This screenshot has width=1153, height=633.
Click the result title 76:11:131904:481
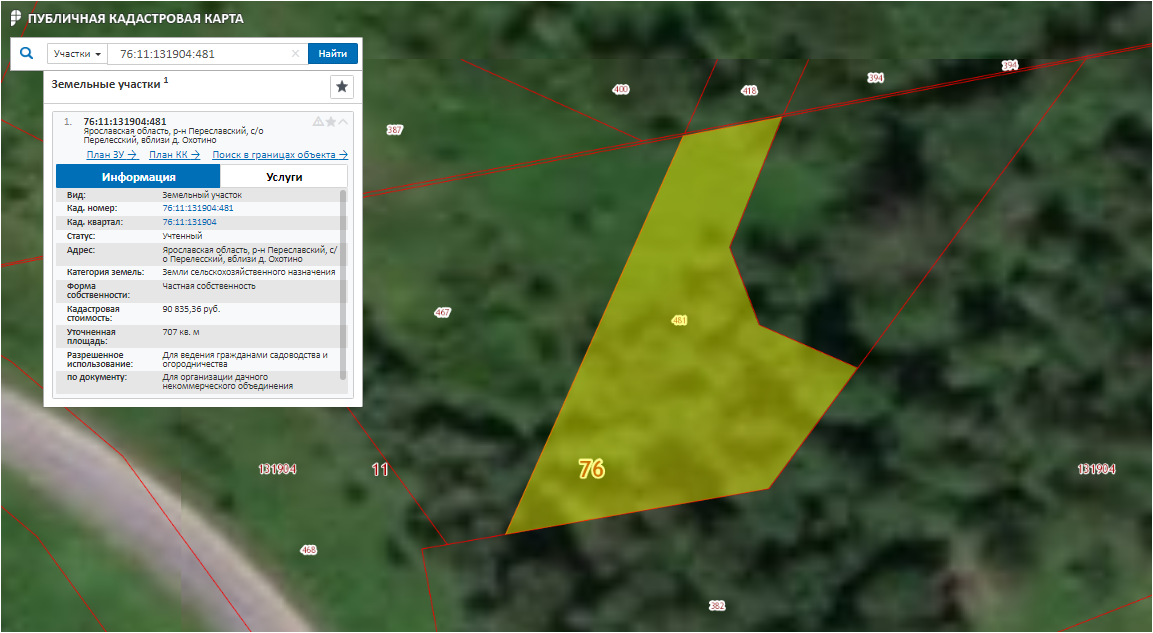click(125, 121)
